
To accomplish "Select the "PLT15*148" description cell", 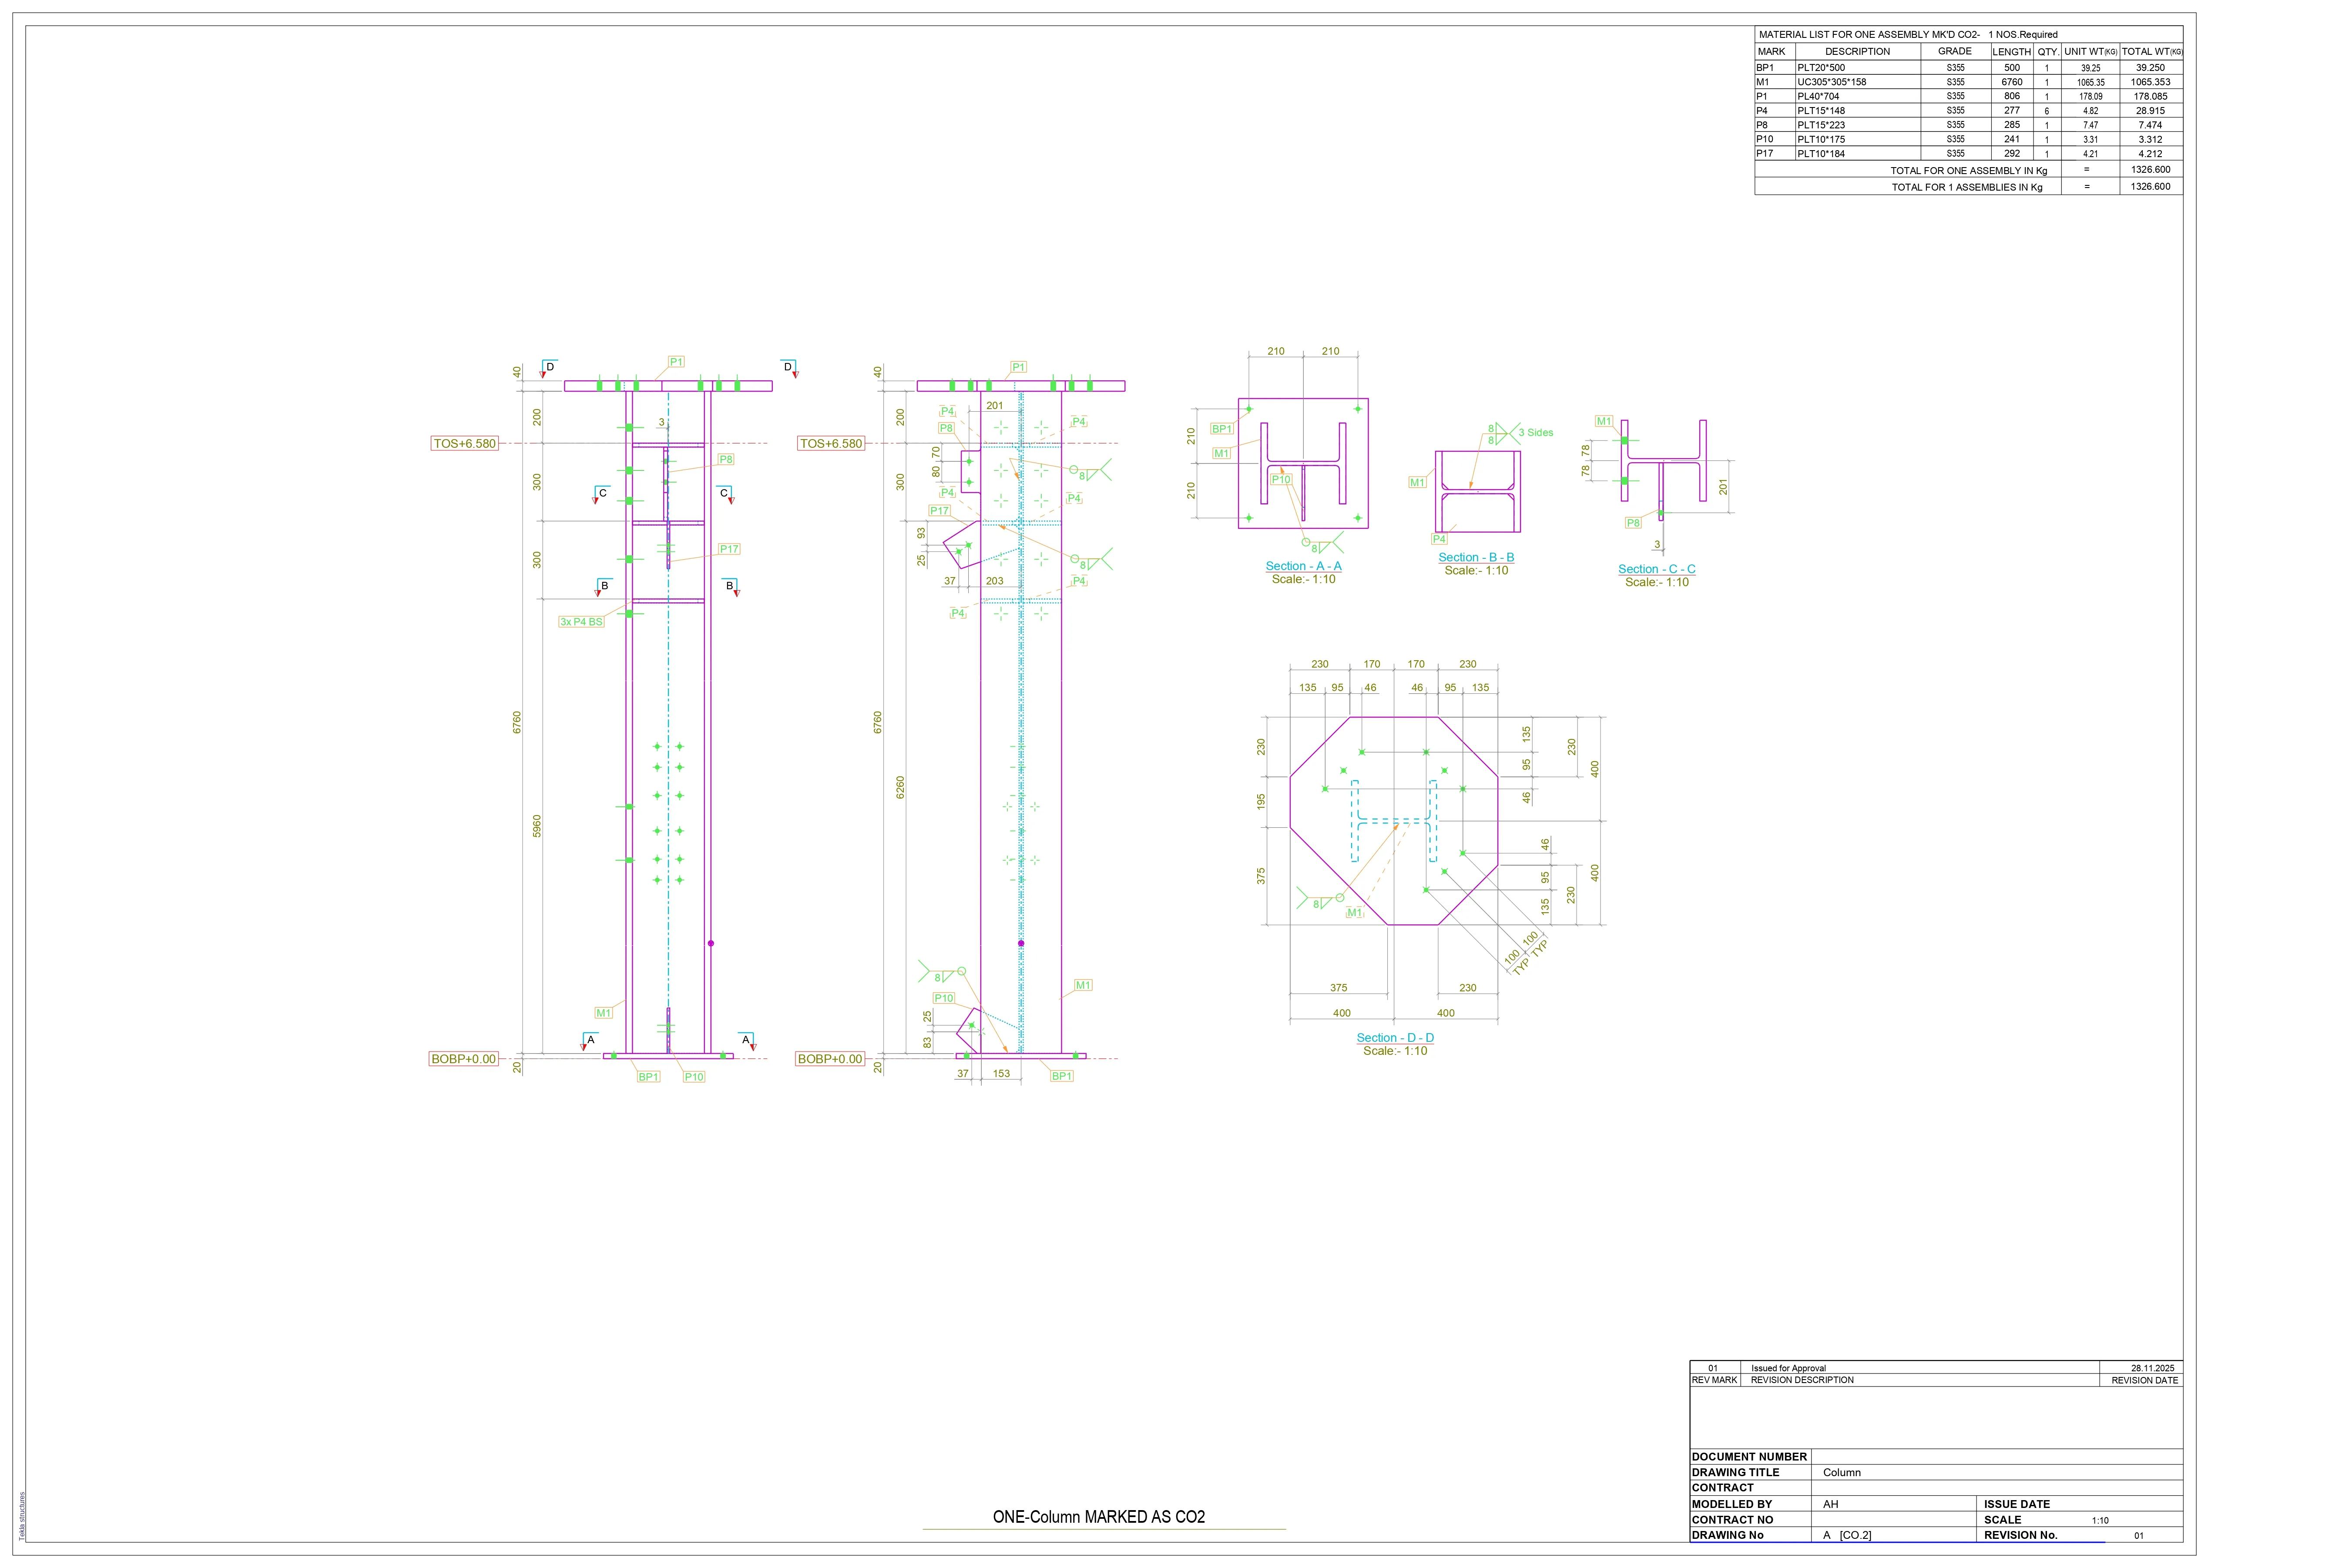I will pos(1821,111).
